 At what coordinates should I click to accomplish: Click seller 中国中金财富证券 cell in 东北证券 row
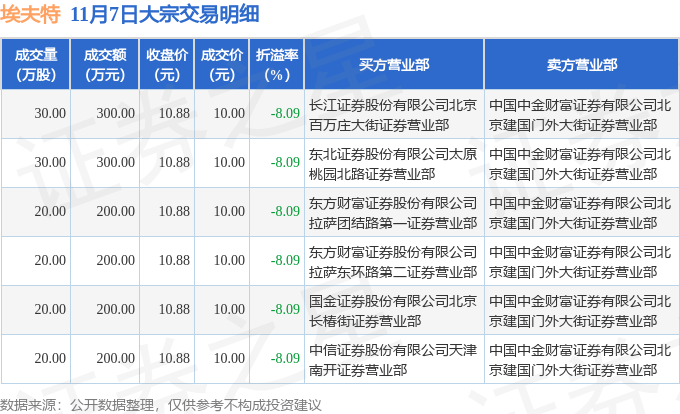580,164
